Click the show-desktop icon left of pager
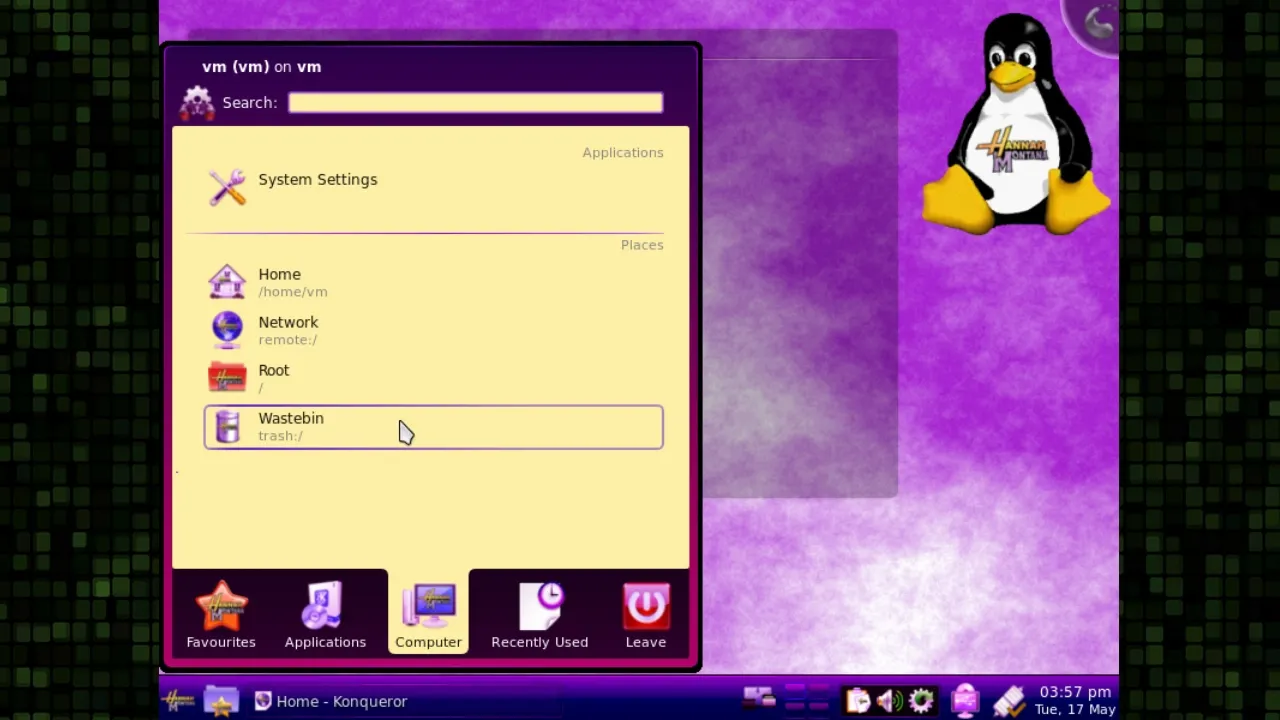The image size is (1280, 720). pyautogui.click(x=759, y=696)
